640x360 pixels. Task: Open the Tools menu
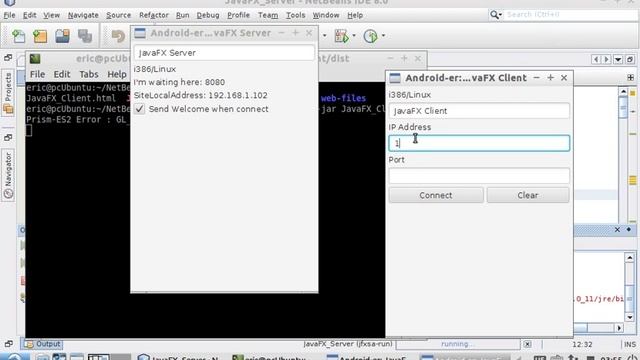pos(295,15)
